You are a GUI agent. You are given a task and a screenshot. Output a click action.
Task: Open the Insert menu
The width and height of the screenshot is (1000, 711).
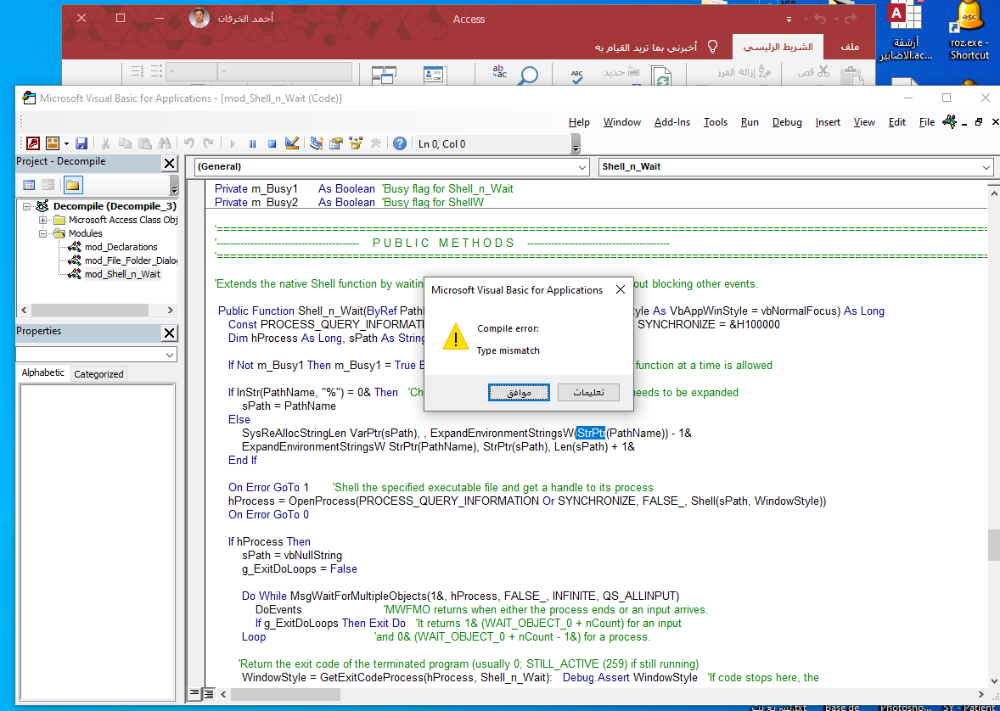[828, 122]
